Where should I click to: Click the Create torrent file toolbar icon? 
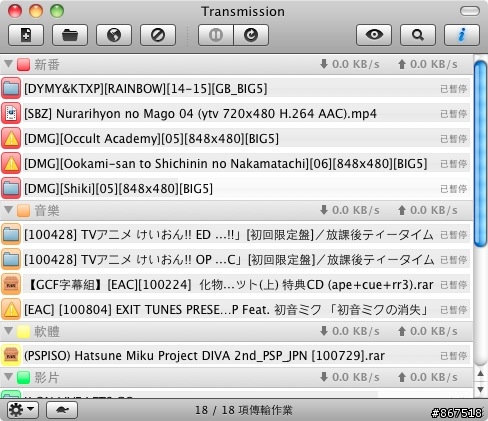point(26,35)
